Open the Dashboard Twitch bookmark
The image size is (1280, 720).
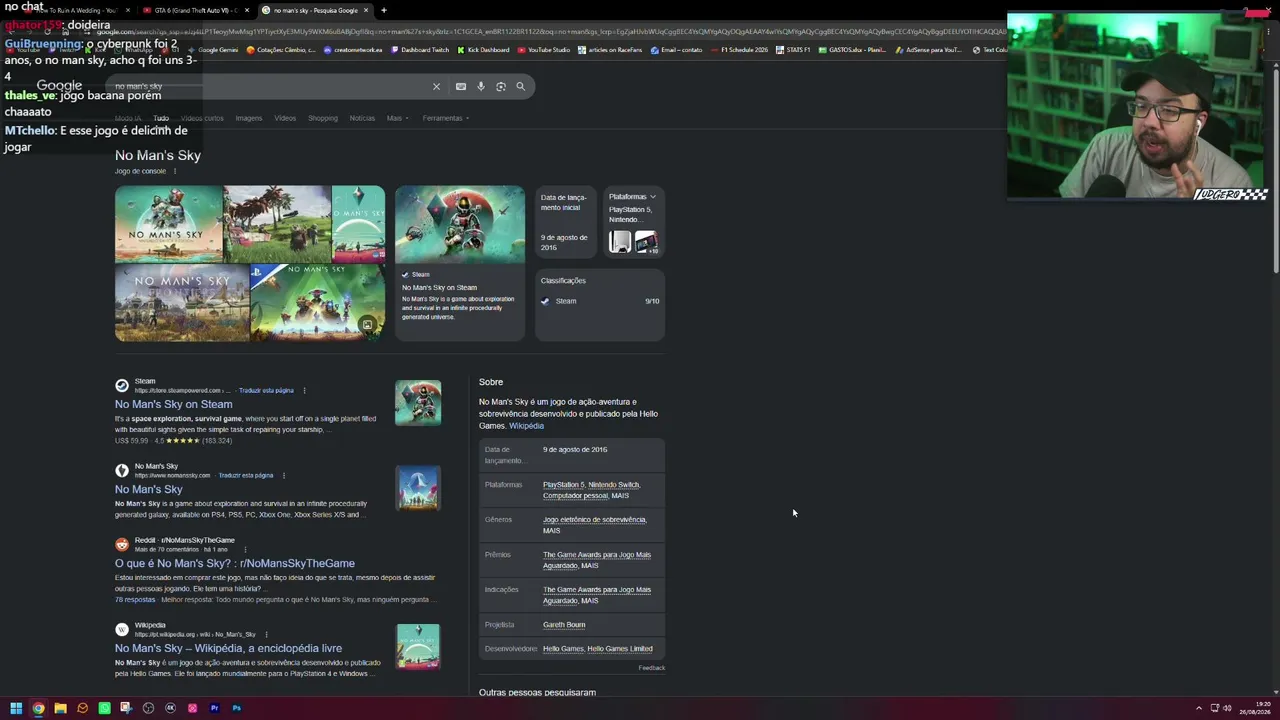pos(420,50)
